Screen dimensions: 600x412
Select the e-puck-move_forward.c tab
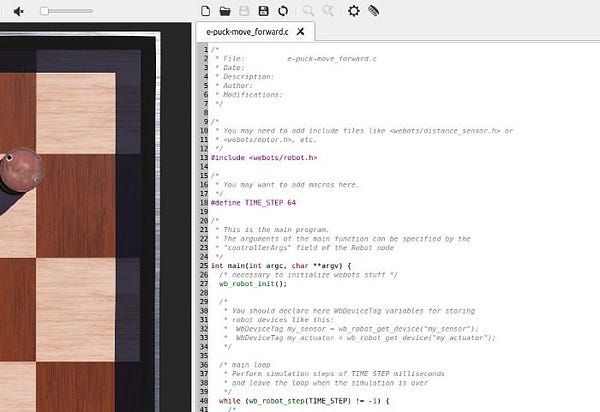click(247, 32)
